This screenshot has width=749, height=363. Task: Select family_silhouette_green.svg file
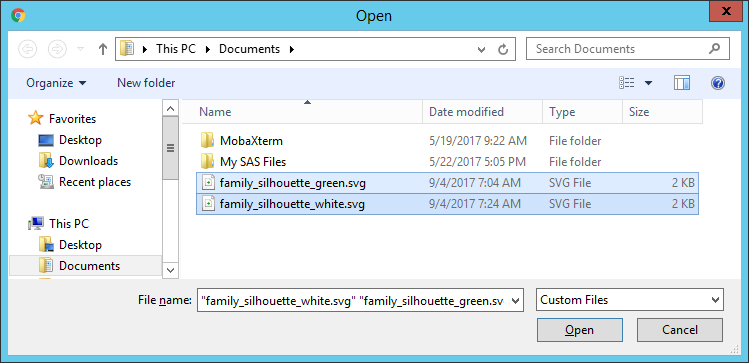(x=447, y=183)
